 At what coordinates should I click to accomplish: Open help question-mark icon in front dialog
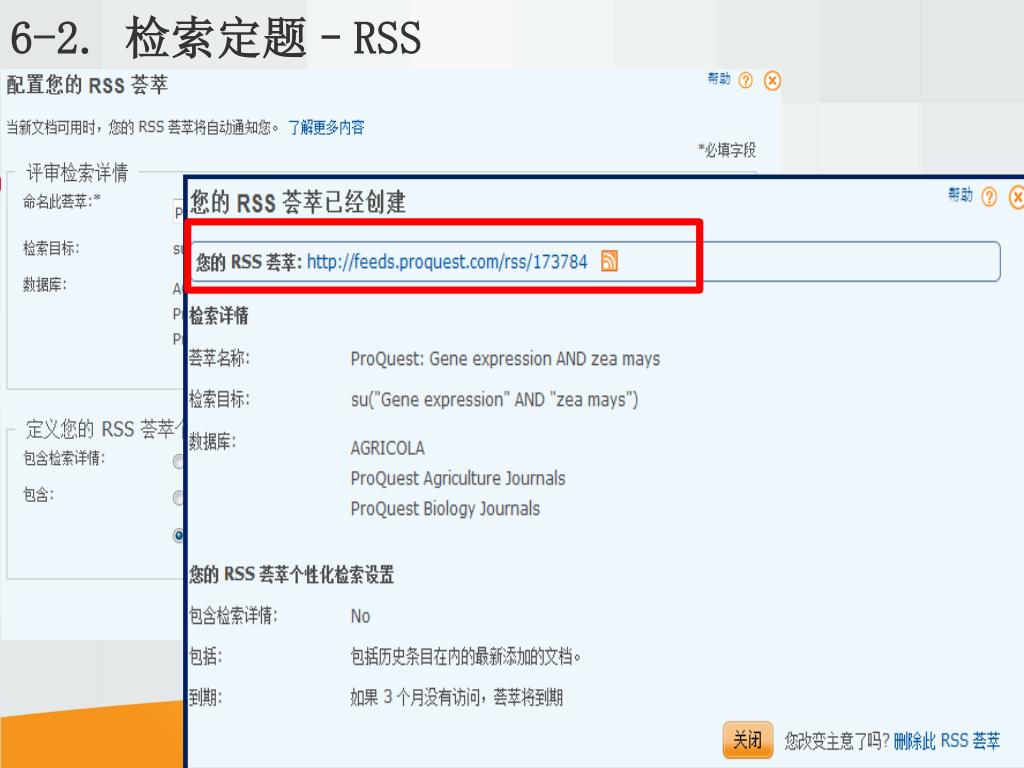click(x=989, y=196)
